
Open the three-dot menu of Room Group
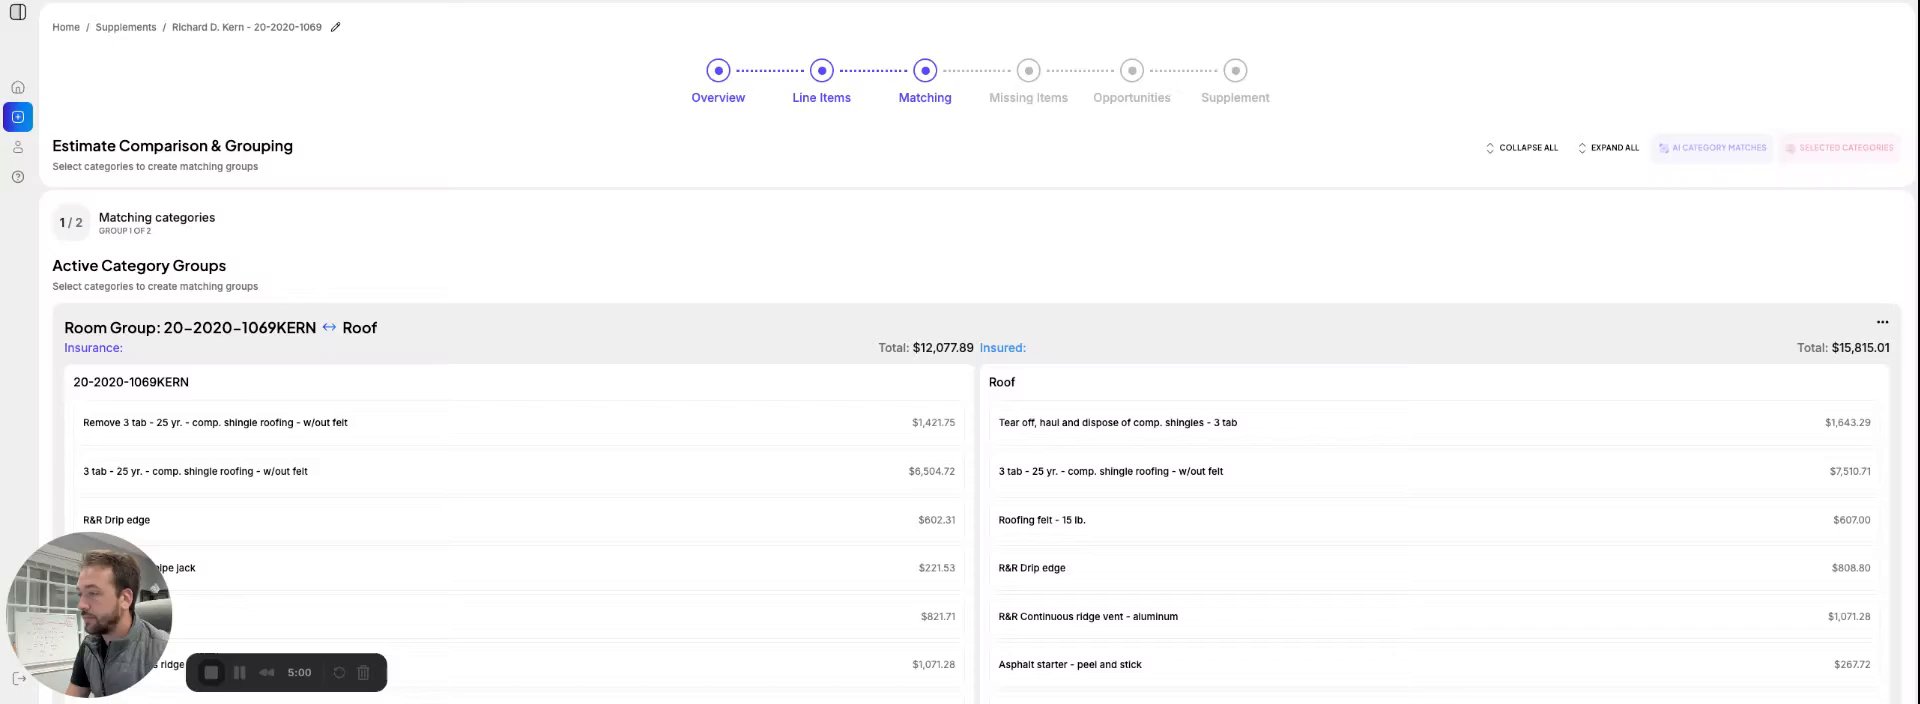[x=1882, y=322]
